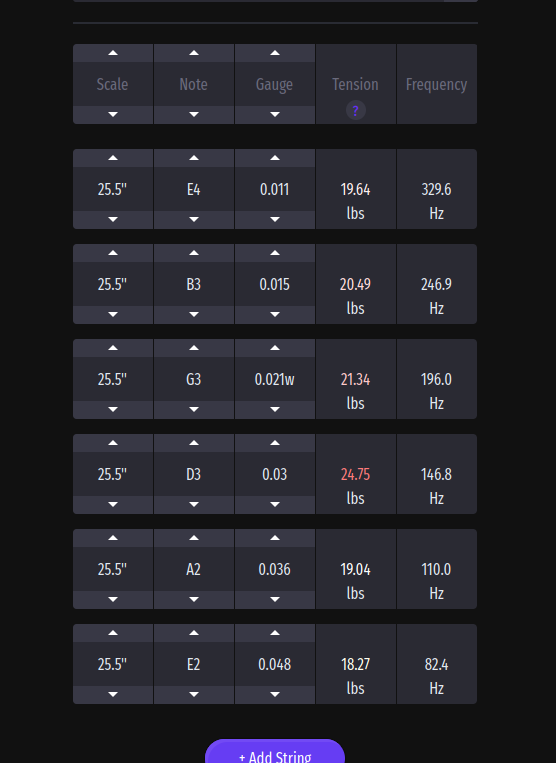Decrease the gauge of the G3 string
Image resolution: width=556 pixels, height=763 pixels.
pos(275,410)
